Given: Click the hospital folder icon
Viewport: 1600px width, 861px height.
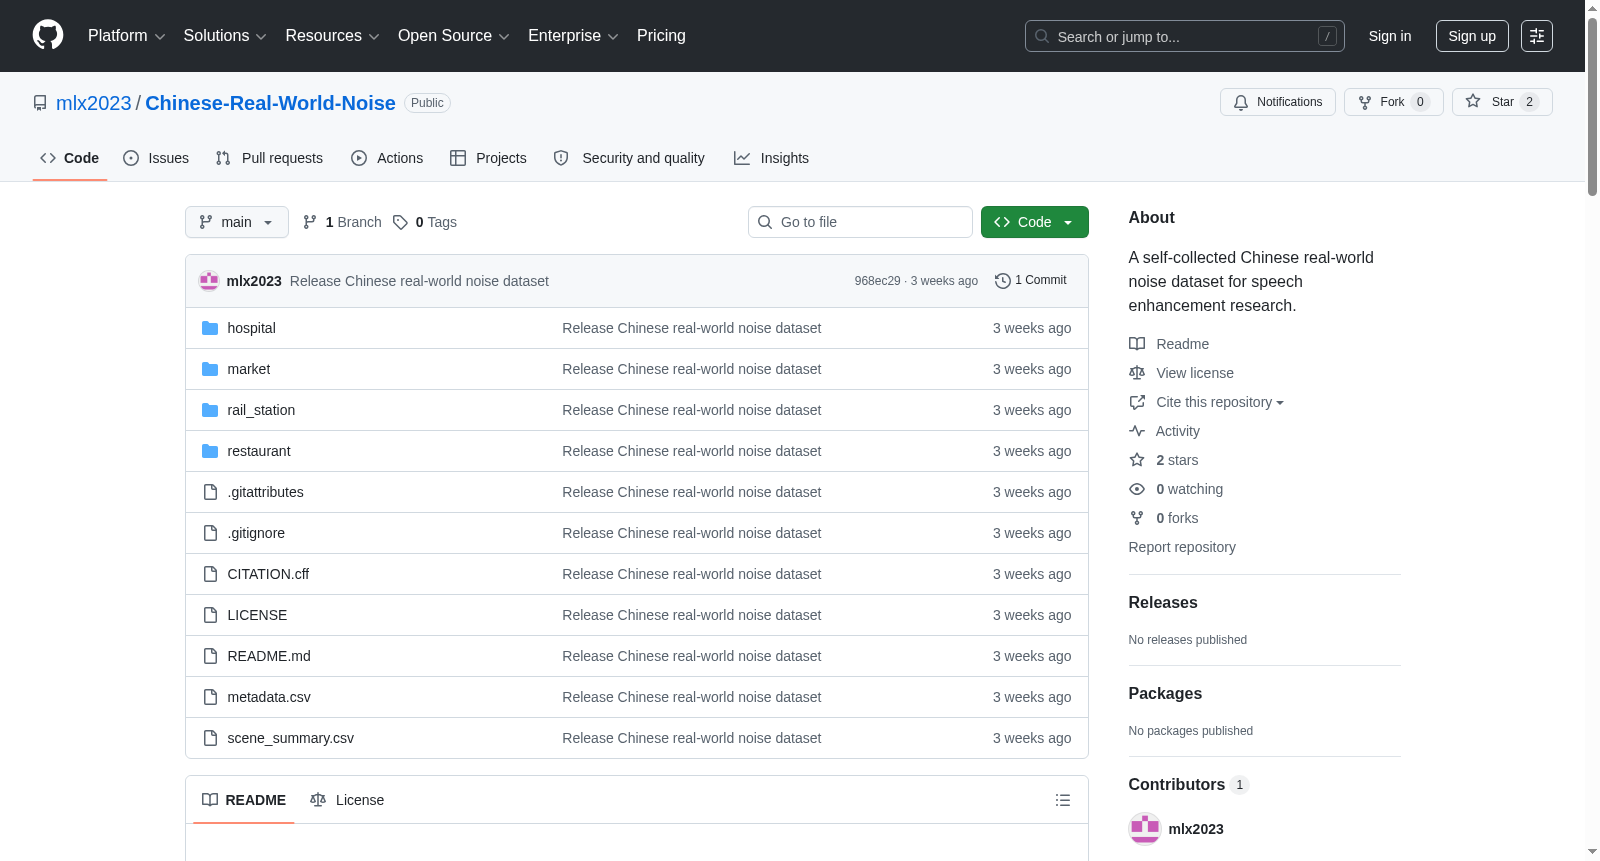Looking at the screenshot, I should [210, 328].
